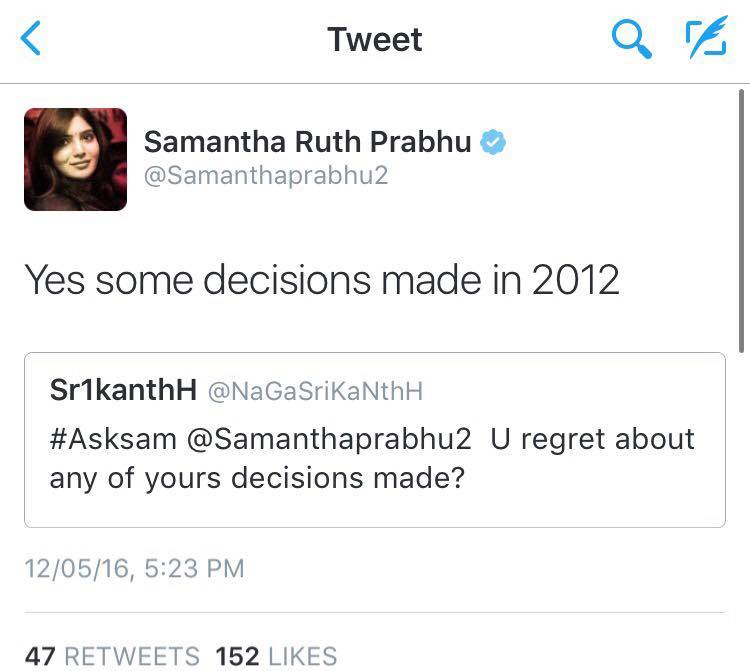The image size is (750, 671).
Task: Open Sr1kanthH's profile from the quoted tweet
Action: (x=123, y=391)
